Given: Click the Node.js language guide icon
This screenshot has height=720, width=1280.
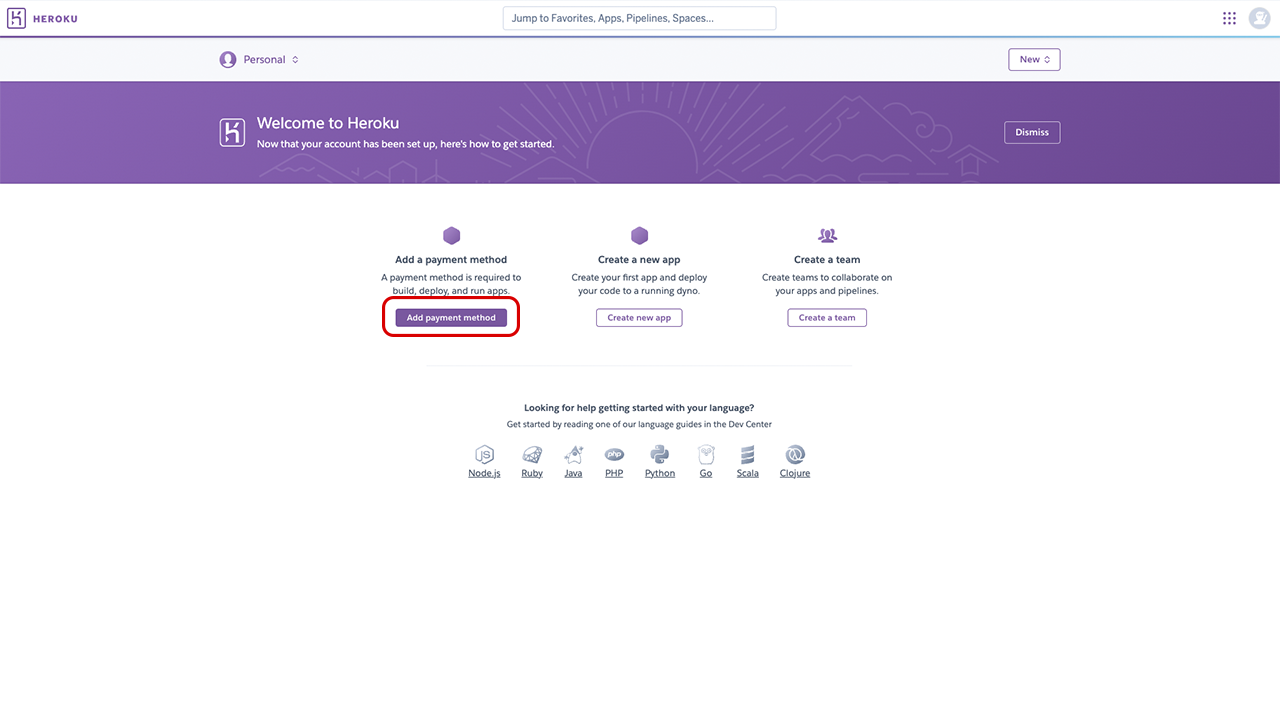Looking at the screenshot, I should [484, 455].
